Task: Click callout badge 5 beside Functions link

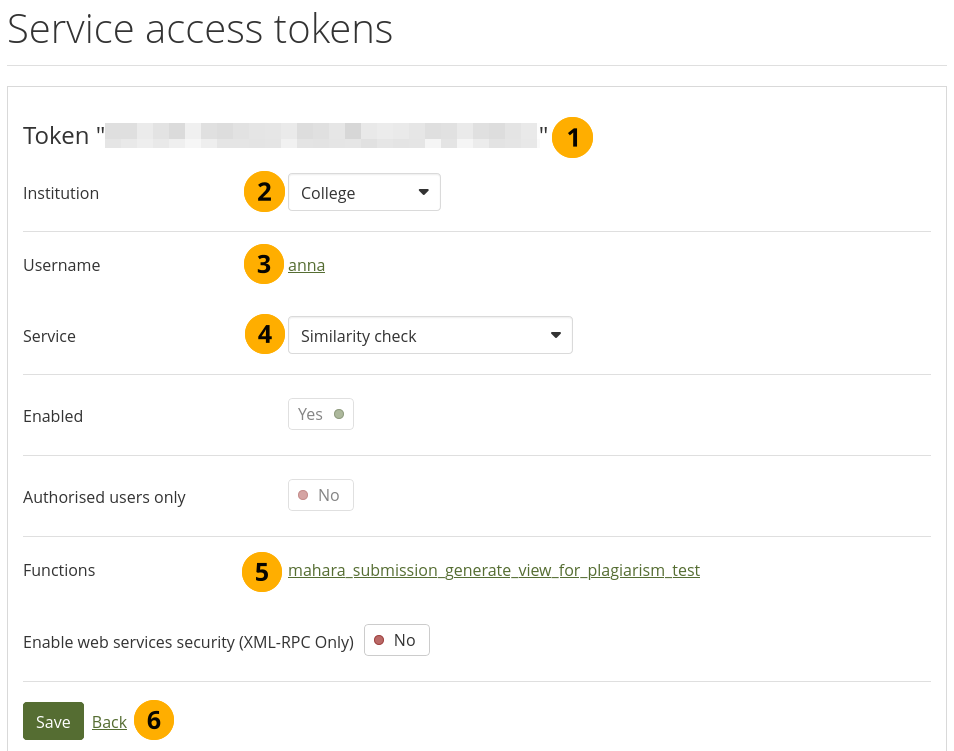Action: [261, 571]
